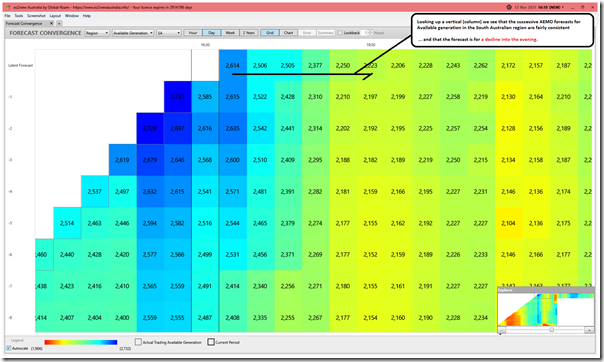
Task: Toggle the Autoscale checkbox
Action: 9,348
